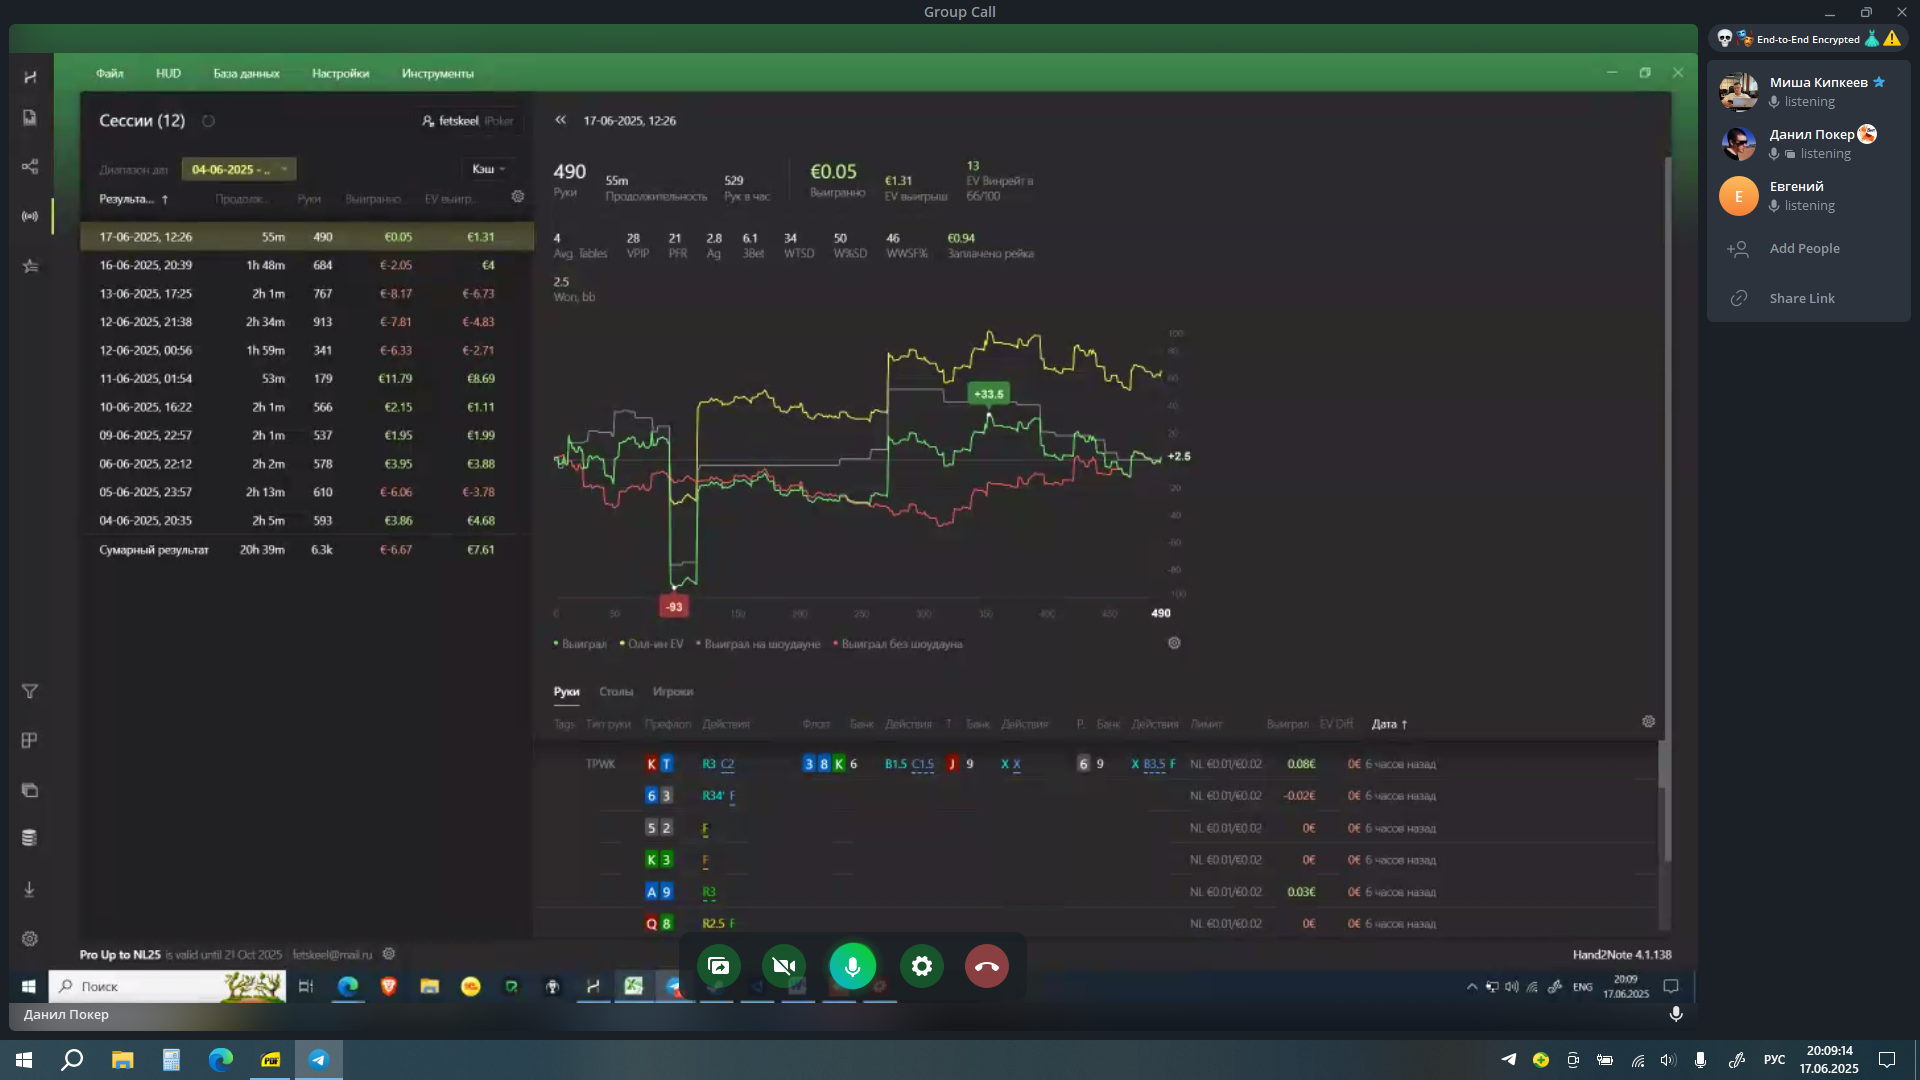Open File Explorer from the Windows taskbar

point(122,1060)
